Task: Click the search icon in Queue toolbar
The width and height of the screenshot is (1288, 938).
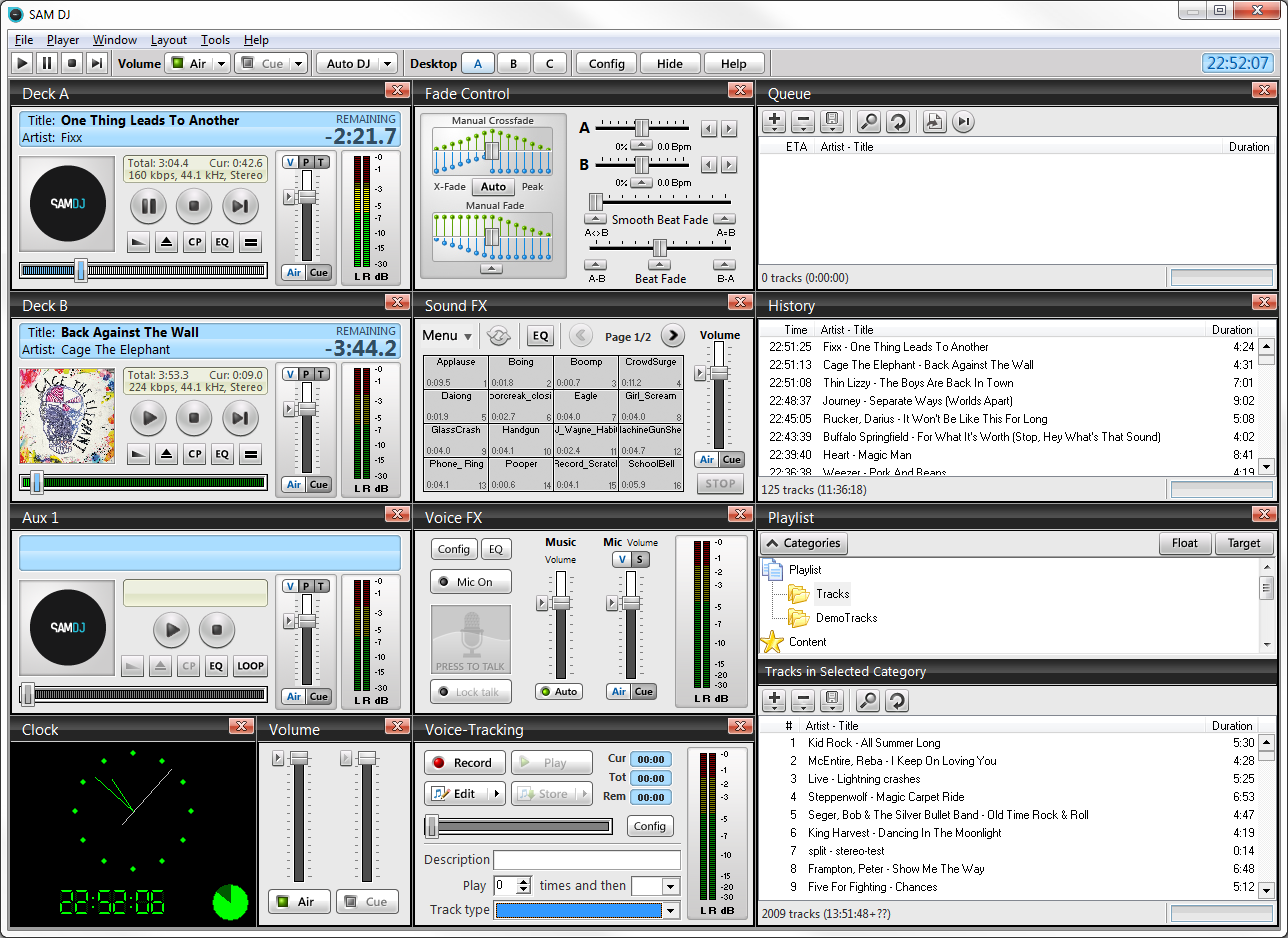Action: pos(868,122)
